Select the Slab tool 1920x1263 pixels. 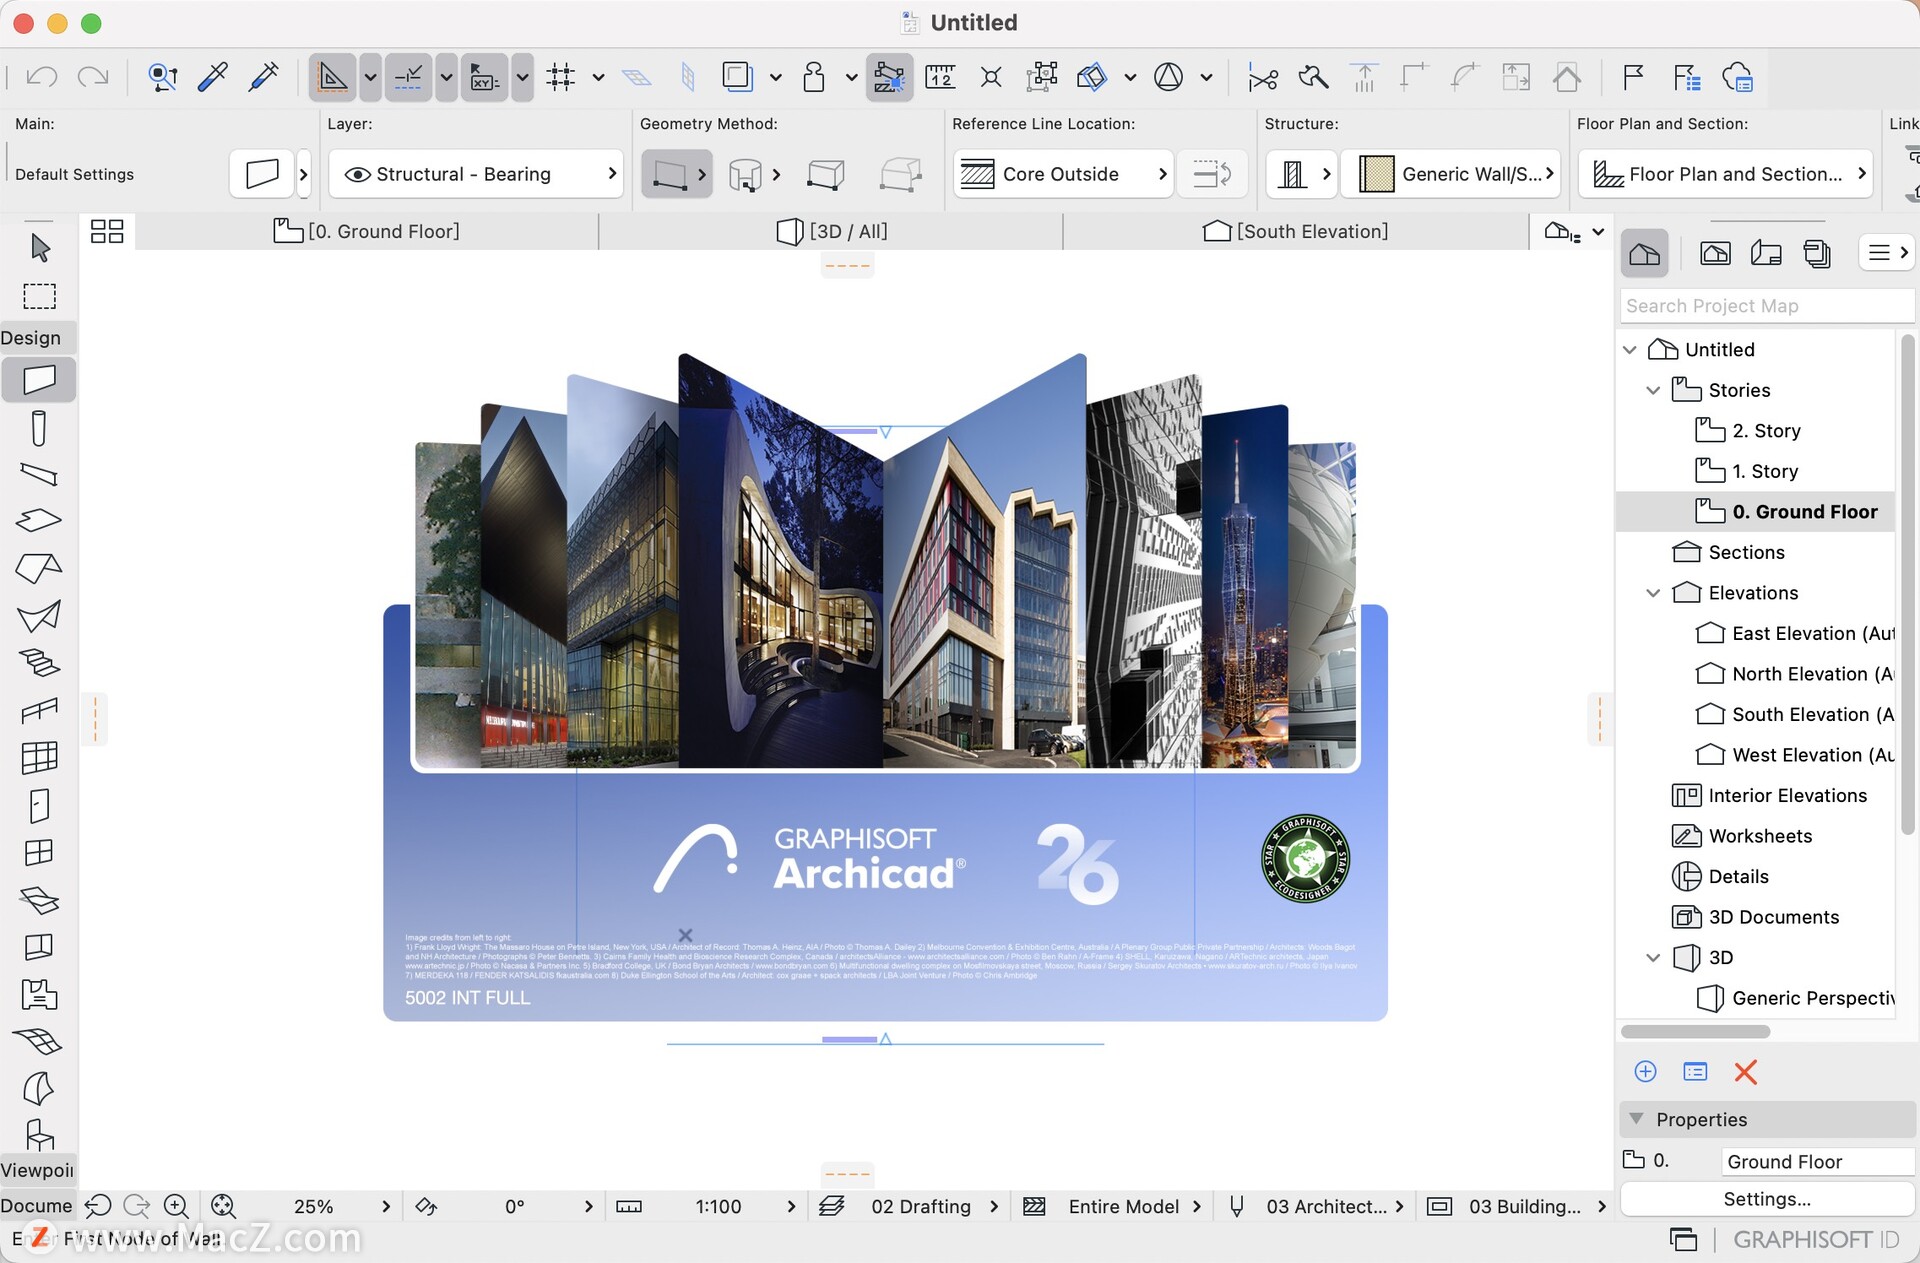click(x=39, y=520)
